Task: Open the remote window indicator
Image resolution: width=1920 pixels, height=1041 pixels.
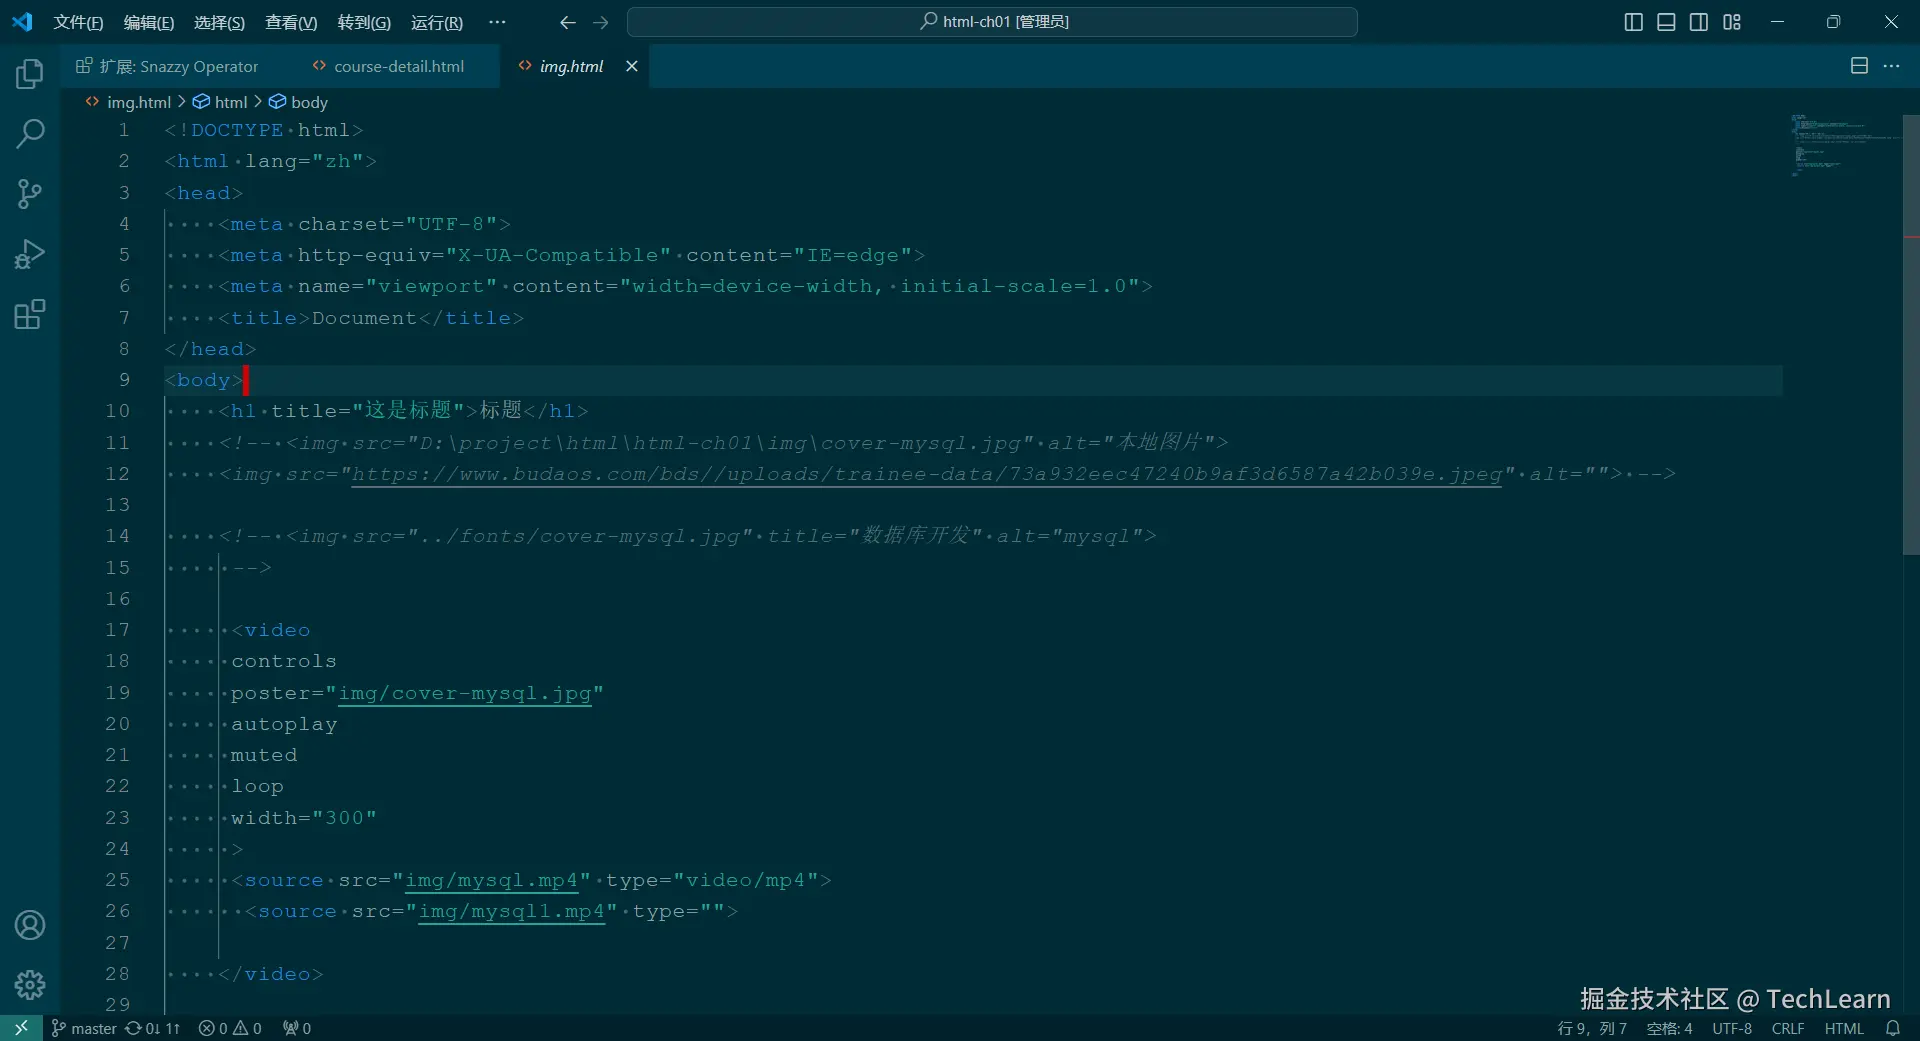Action: tap(21, 1028)
